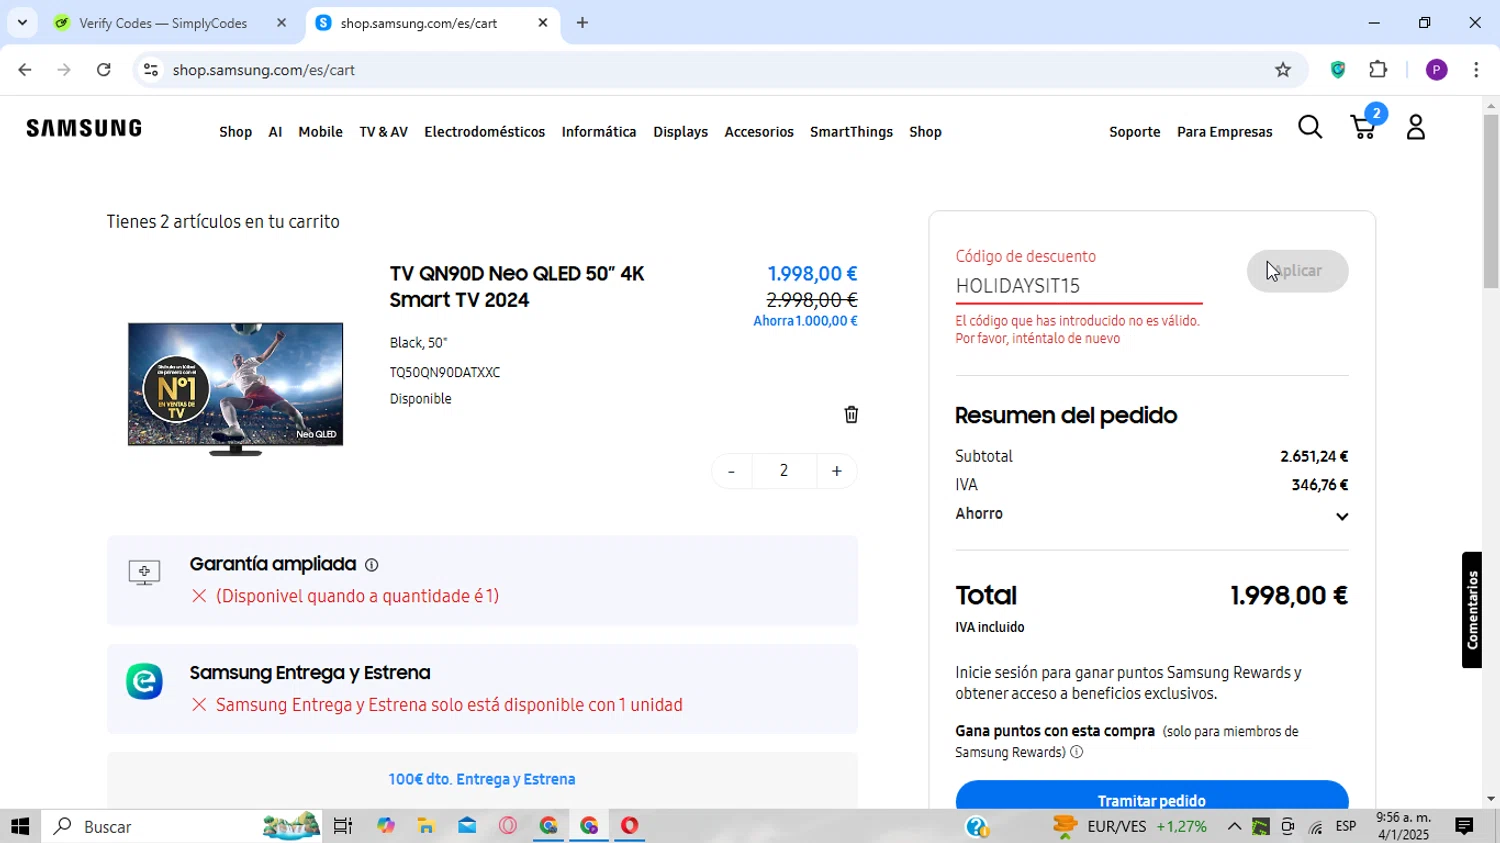Open the Shop menu next to AI
This screenshot has height=843, width=1500.
236,132
